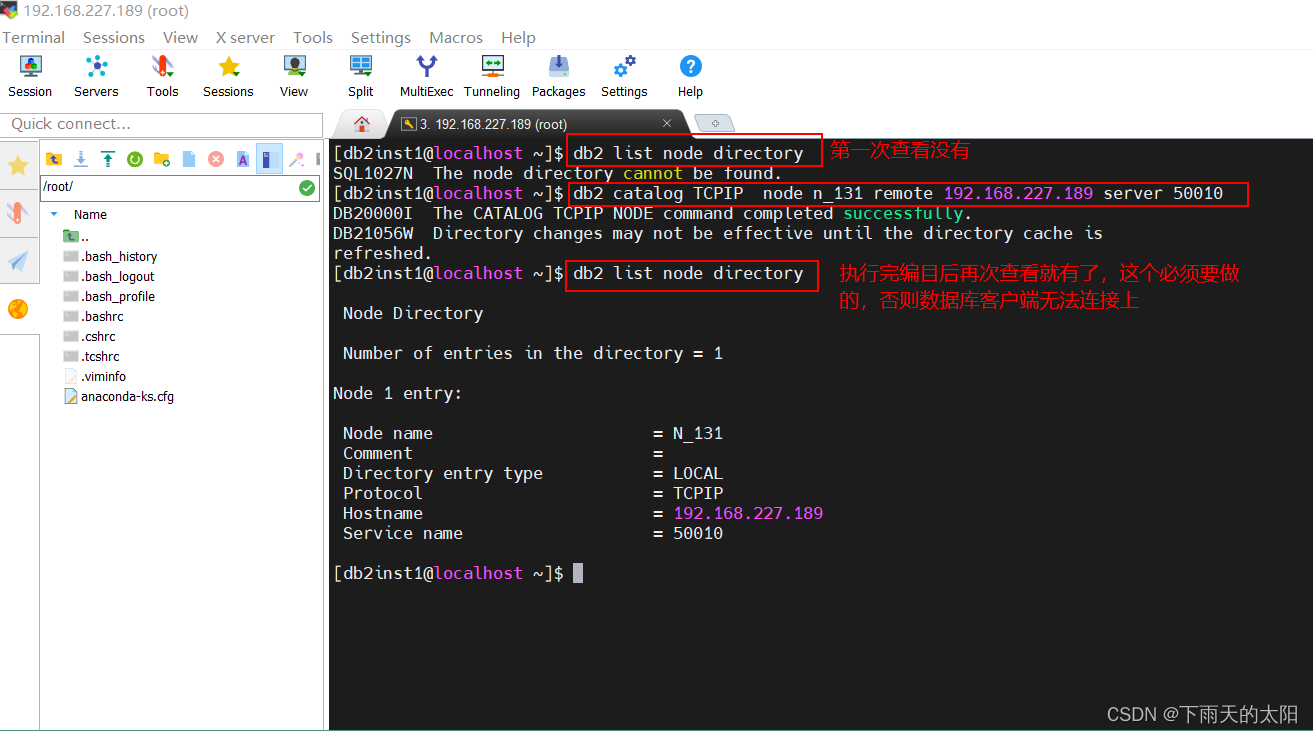1313x734 pixels.
Task: Open the Settings menu
Action: pyautogui.click(x=381, y=37)
